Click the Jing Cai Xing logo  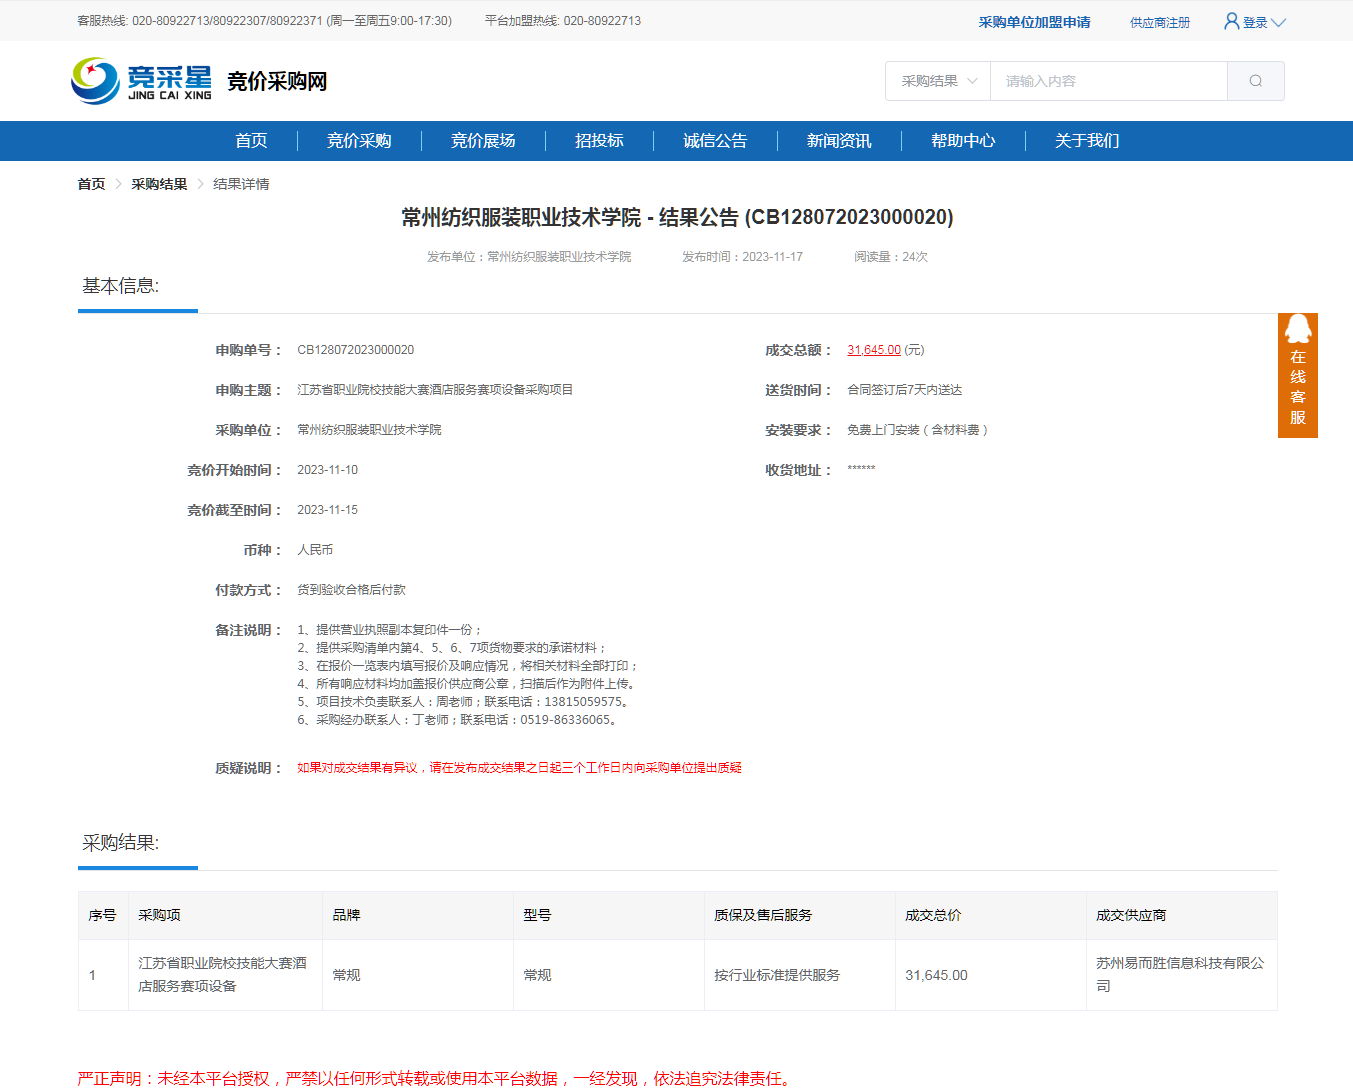pos(141,81)
